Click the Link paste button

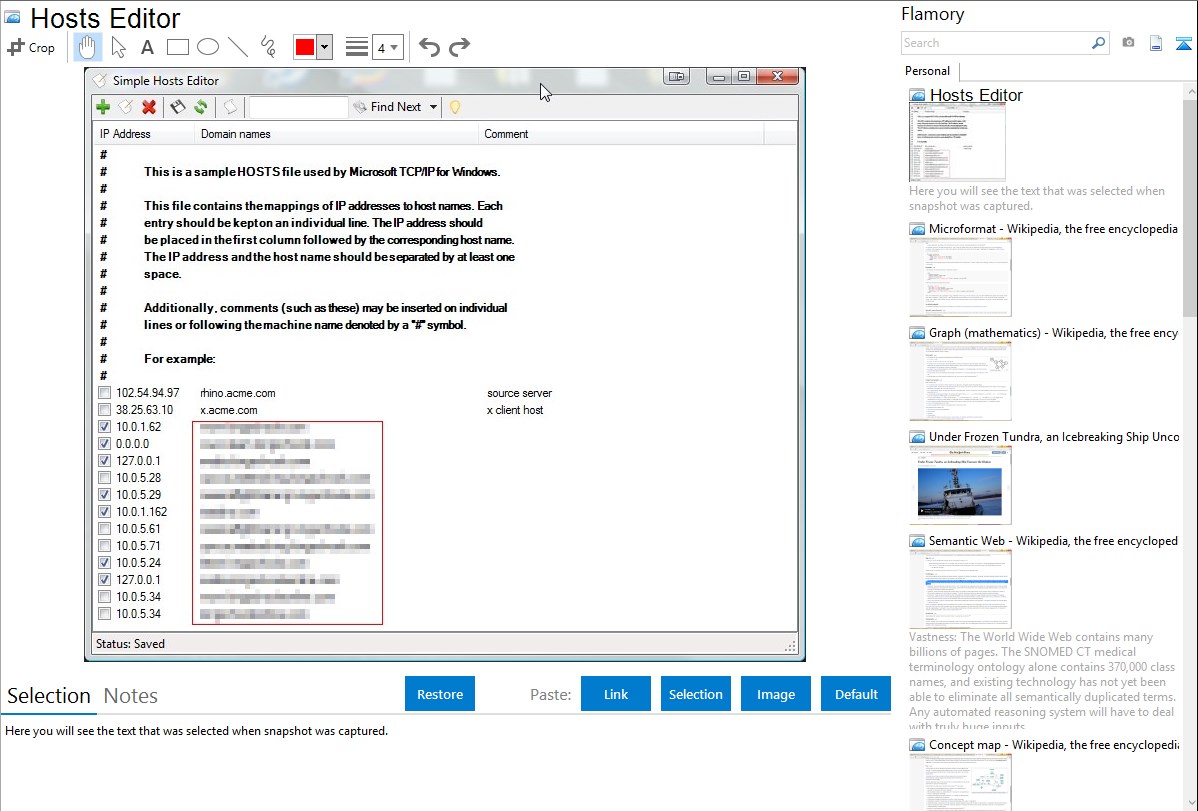click(616, 694)
